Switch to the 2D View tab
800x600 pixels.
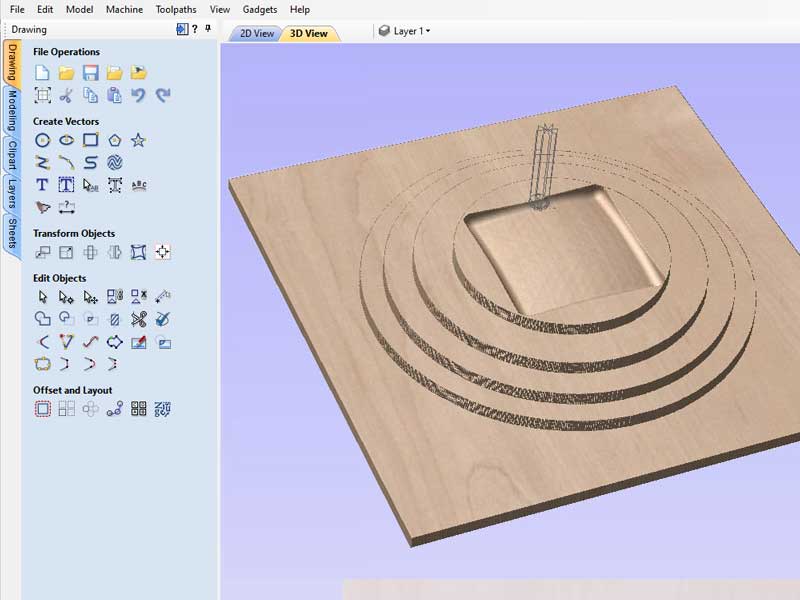point(254,33)
